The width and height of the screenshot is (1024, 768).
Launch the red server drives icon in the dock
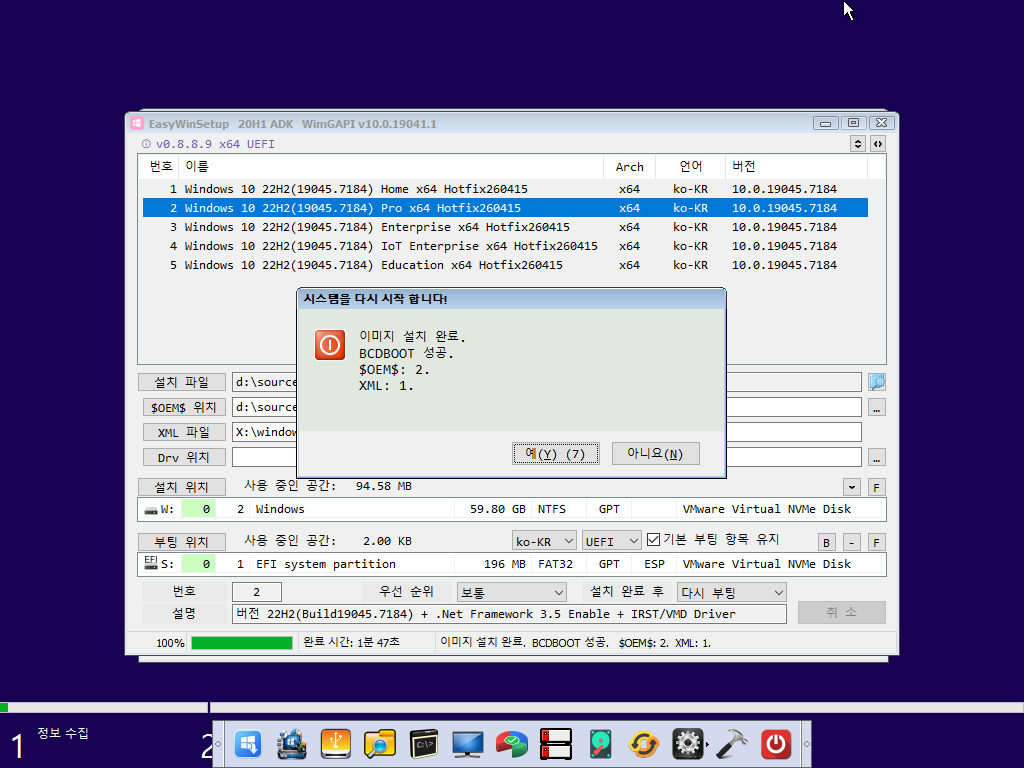point(556,744)
